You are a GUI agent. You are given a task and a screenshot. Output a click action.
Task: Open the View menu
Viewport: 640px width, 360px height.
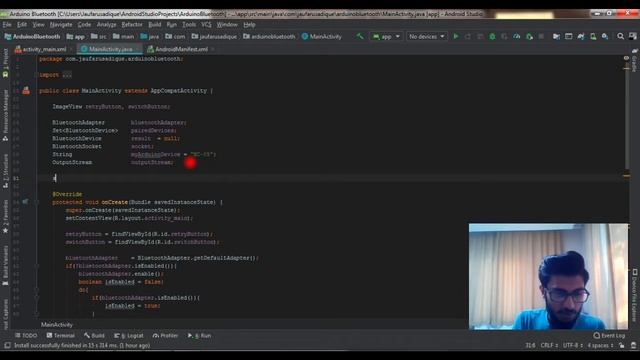point(38,24)
